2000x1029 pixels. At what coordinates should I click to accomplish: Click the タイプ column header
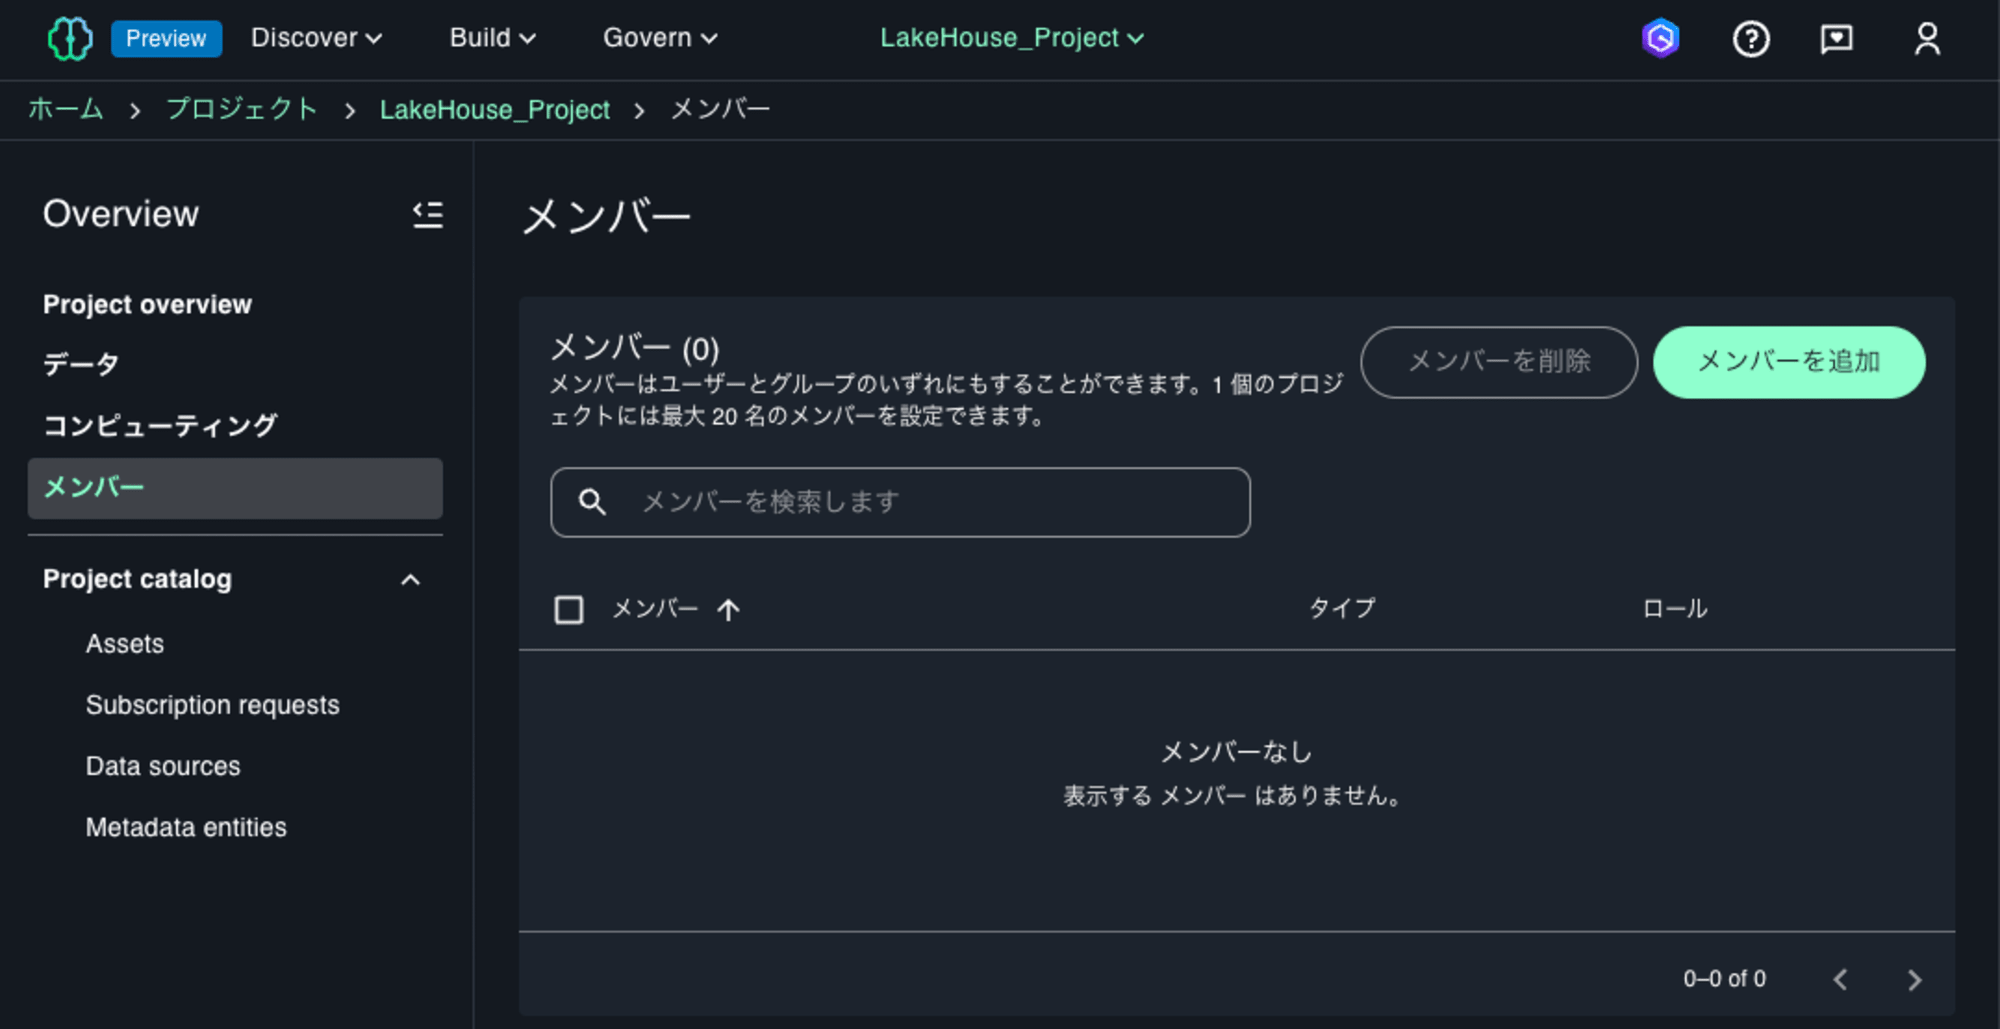click(x=1342, y=608)
